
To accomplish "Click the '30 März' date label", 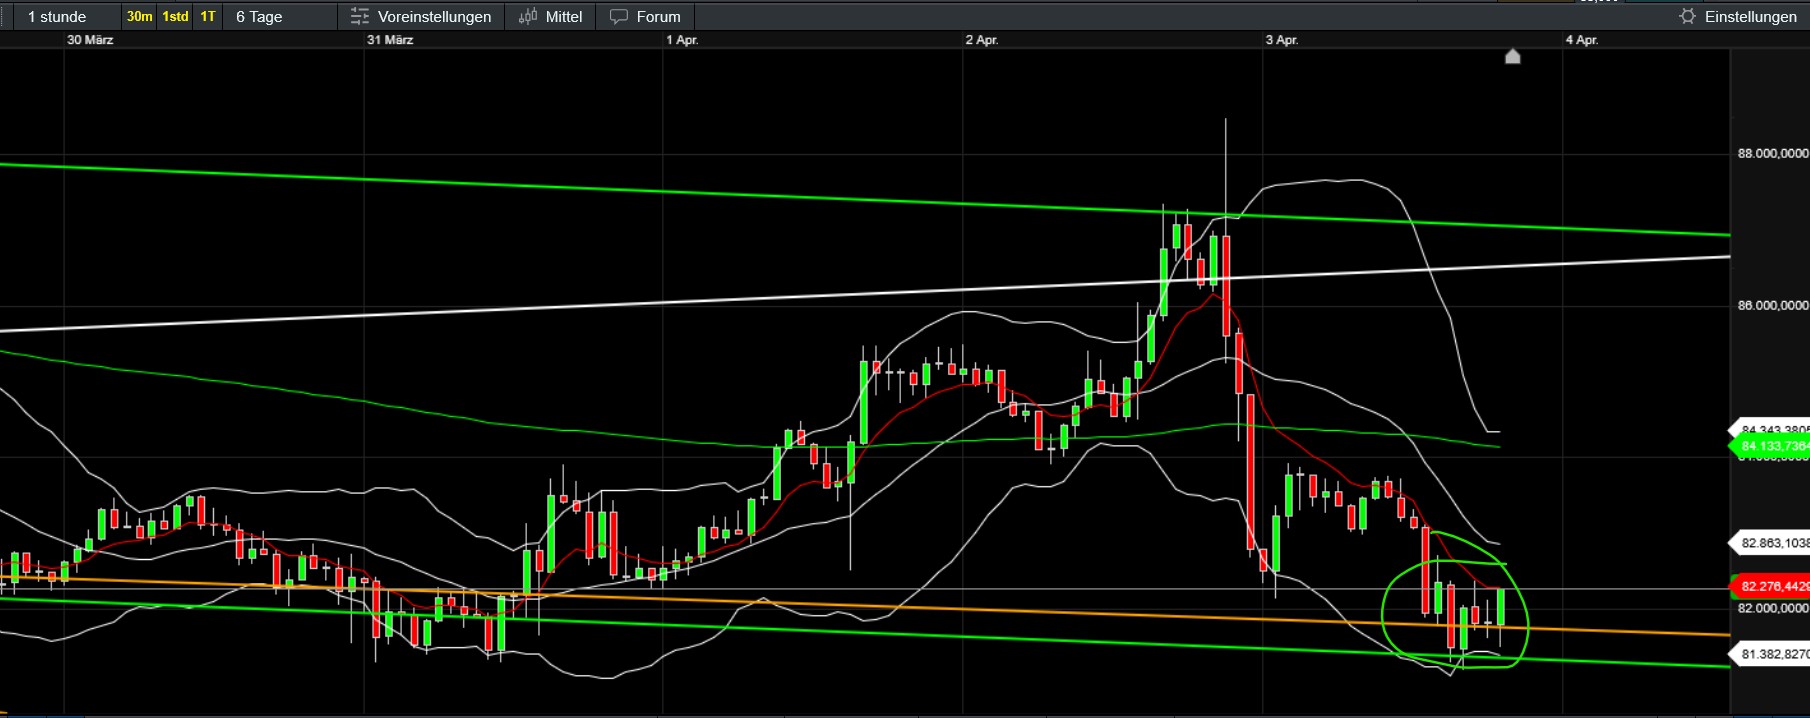I will coord(90,40).
